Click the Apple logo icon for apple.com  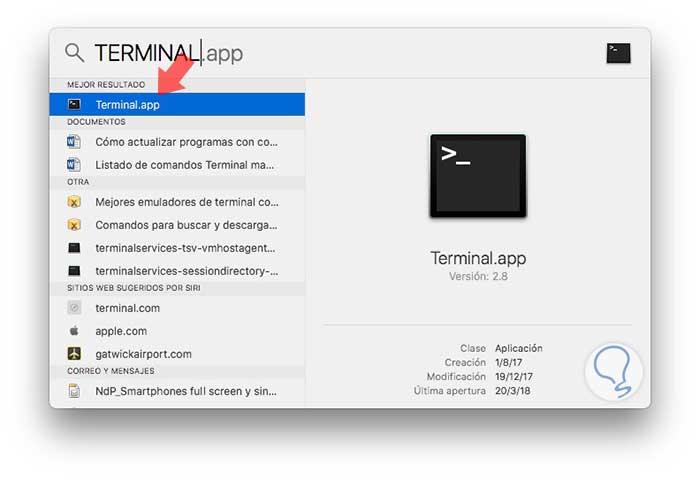tap(74, 331)
